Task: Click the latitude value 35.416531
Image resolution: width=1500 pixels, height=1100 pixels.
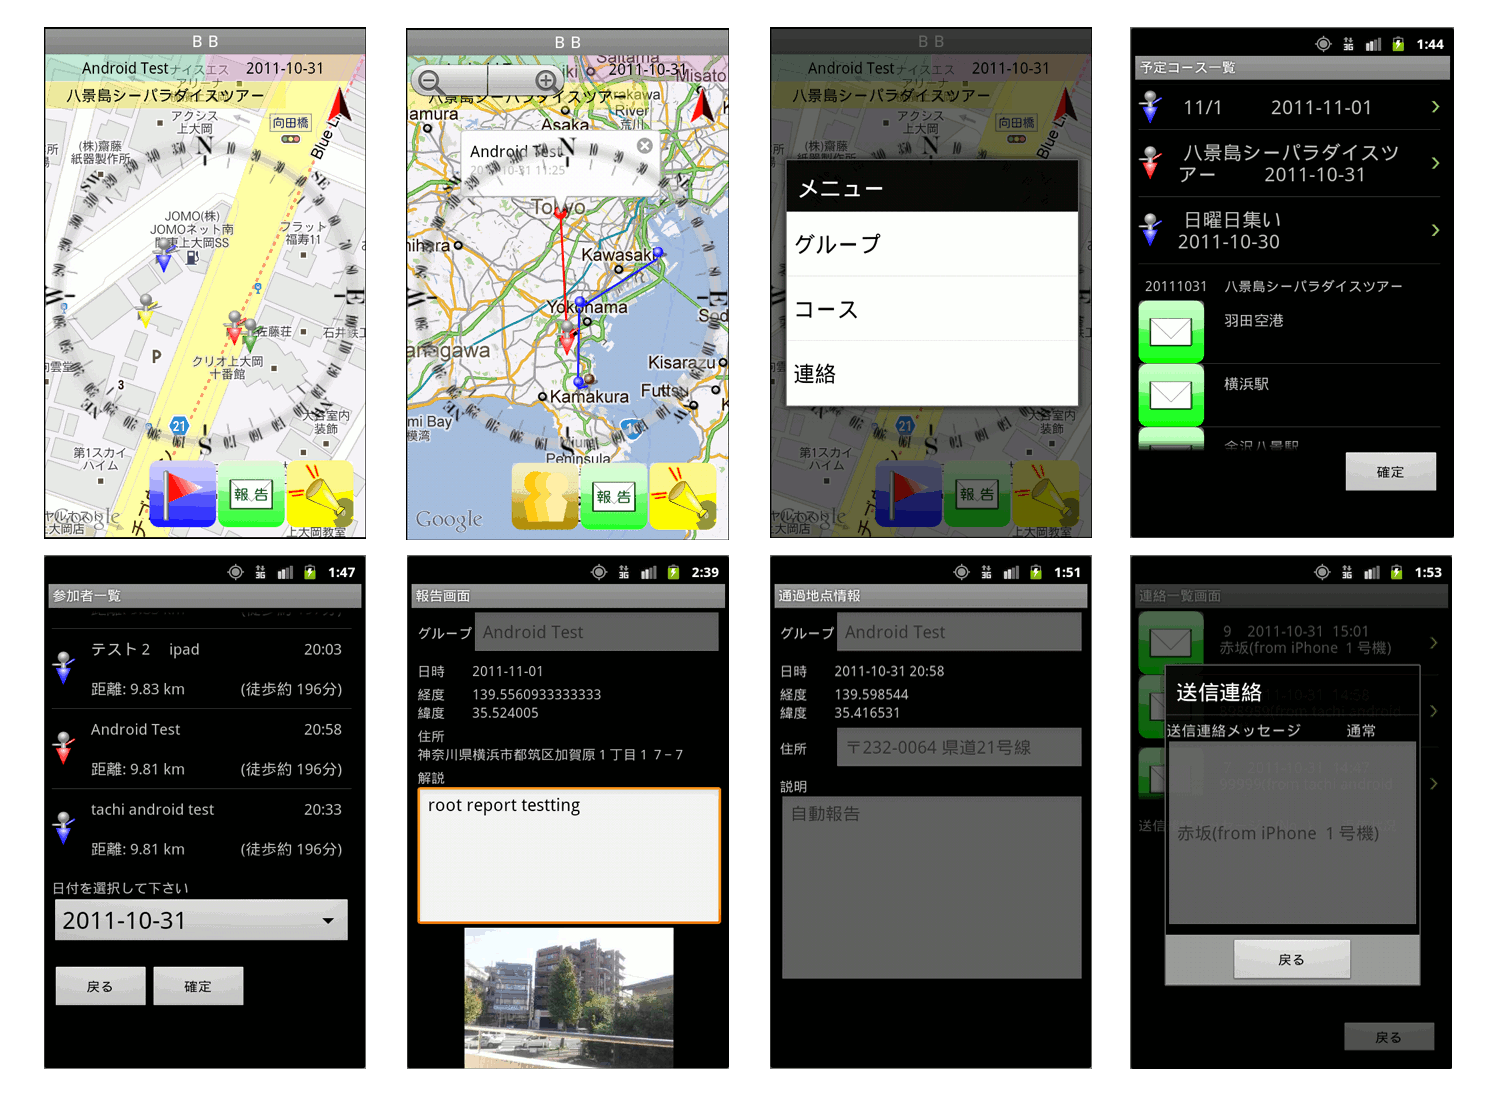Action: (867, 713)
